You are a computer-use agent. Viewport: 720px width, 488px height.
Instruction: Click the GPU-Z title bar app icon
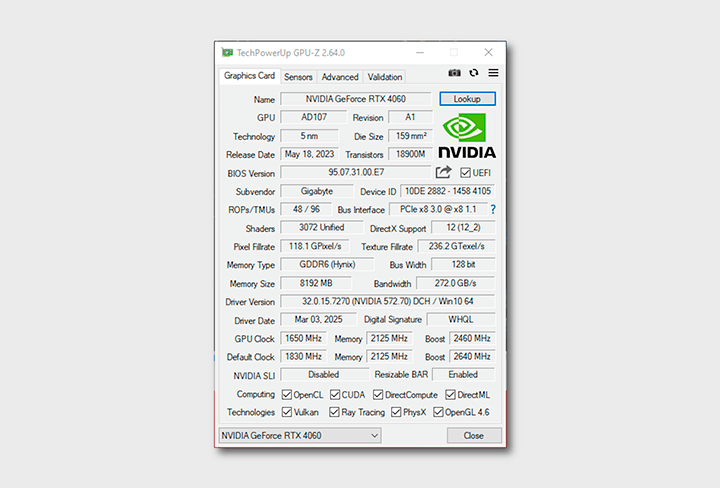click(x=227, y=53)
